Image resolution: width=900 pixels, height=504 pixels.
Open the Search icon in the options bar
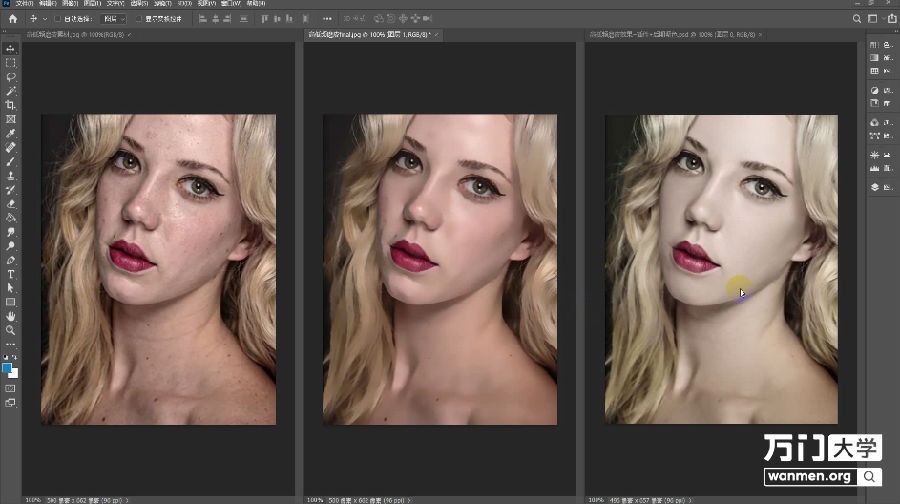click(856, 19)
